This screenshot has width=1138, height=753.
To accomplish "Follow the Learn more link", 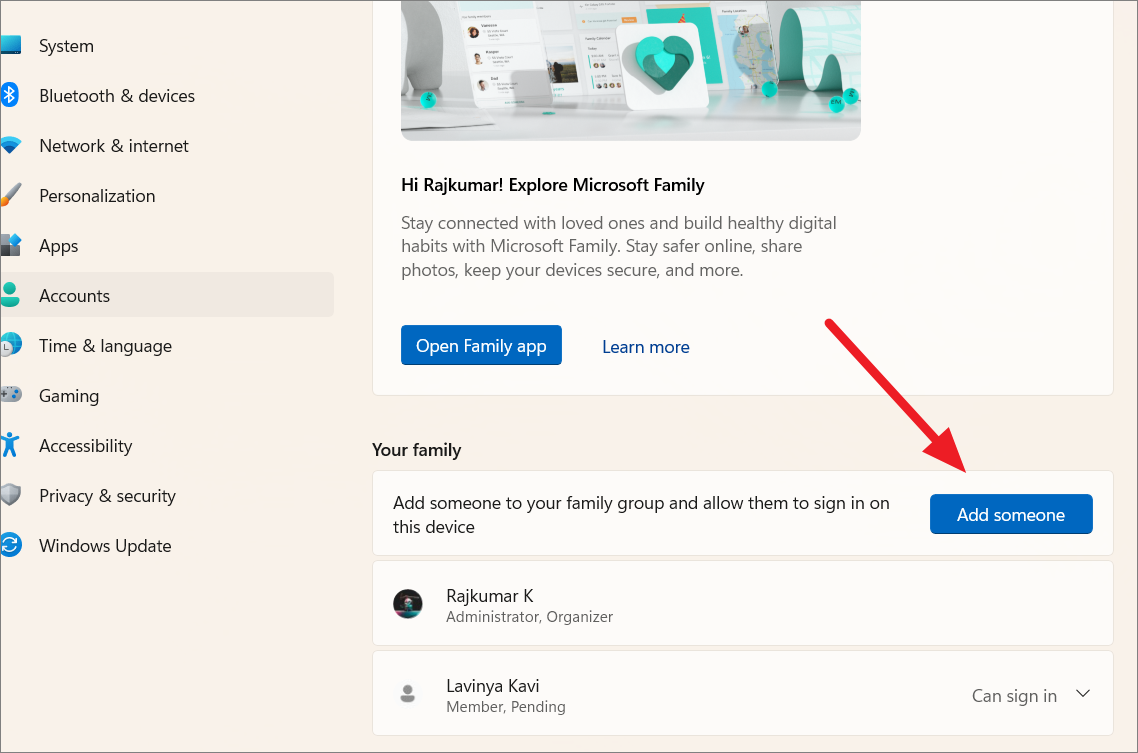I will click(646, 347).
